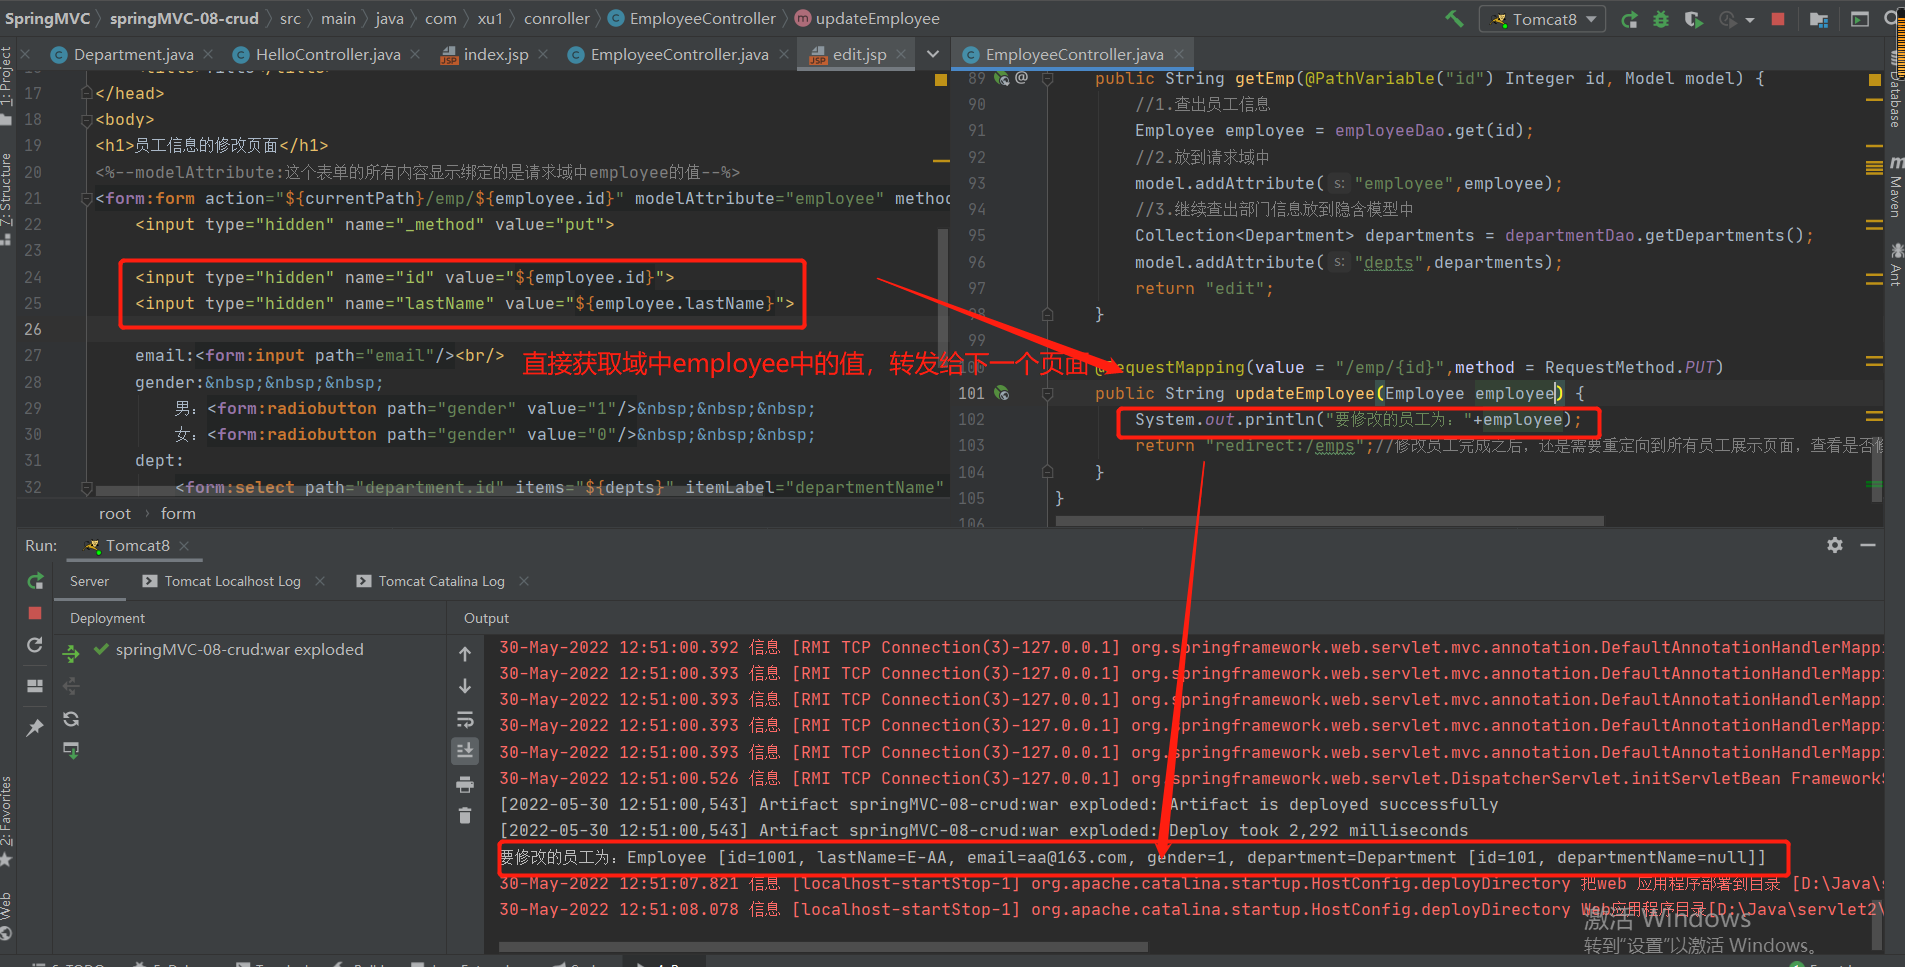
Task: Collapse the getEmp method fold on line 89
Action: tap(1047, 78)
